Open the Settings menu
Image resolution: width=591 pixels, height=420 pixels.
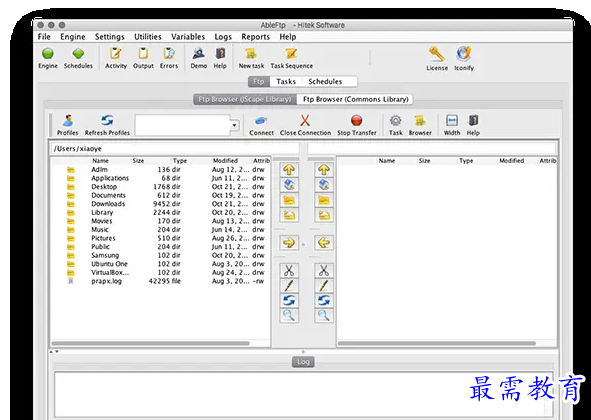tap(110, 37)
